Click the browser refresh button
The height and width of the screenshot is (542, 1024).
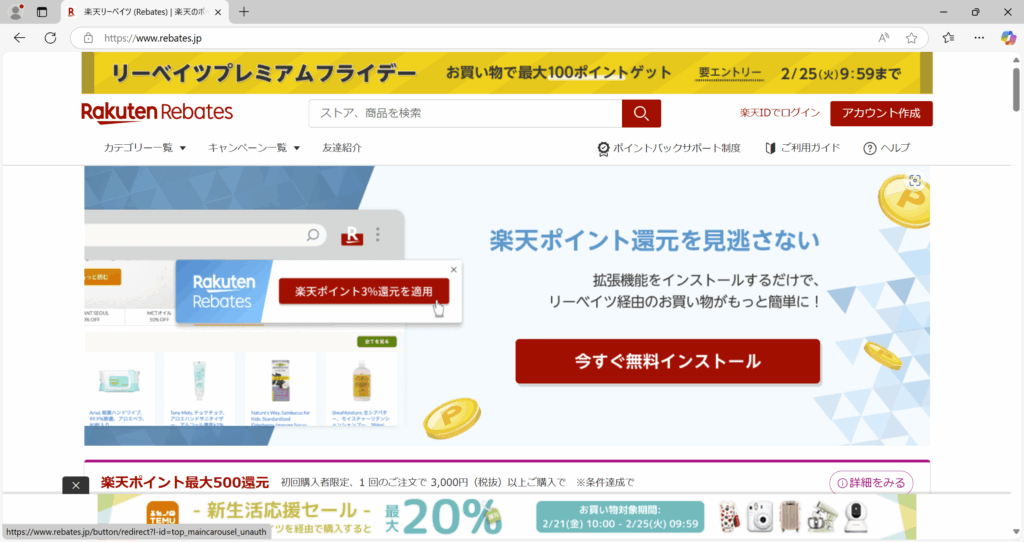click(50, 38)
